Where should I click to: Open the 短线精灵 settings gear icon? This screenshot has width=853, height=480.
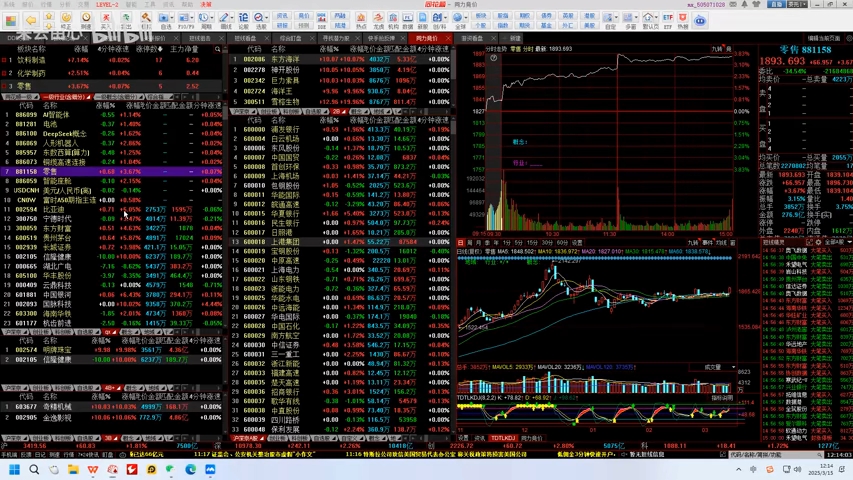click(x=819, y=242)
